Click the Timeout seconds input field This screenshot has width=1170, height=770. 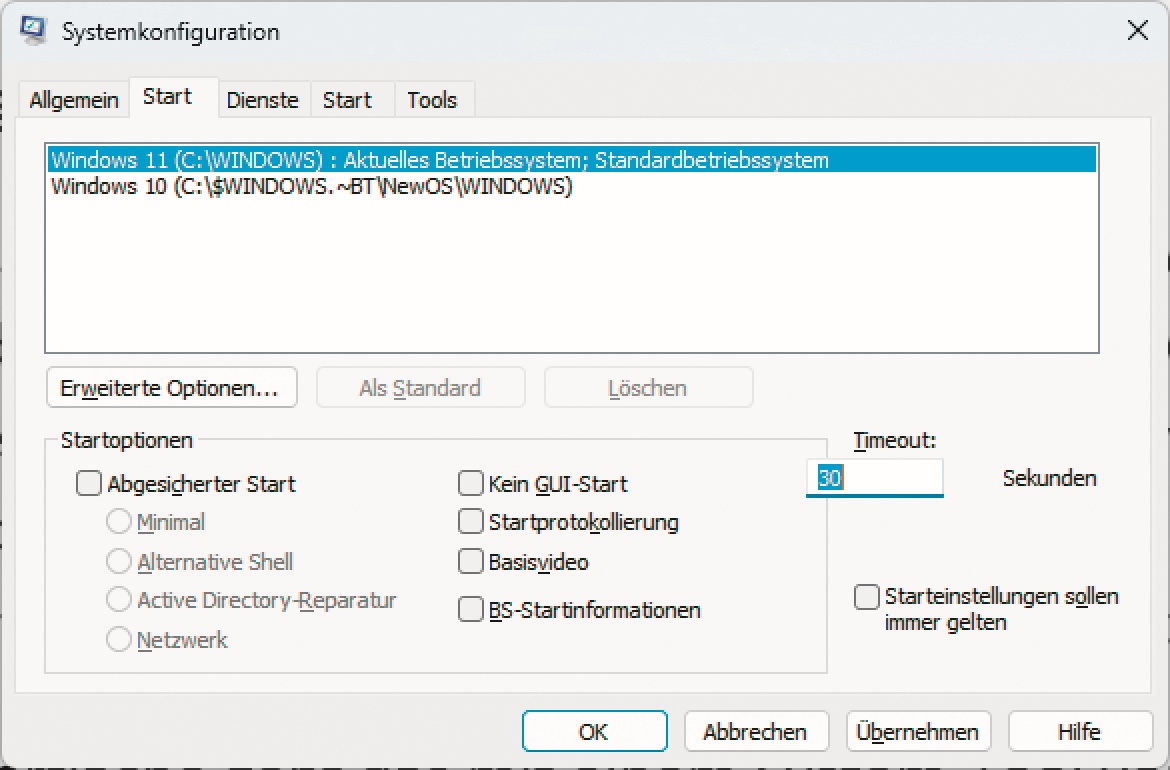pyautogui.click(x=875, y=478)
